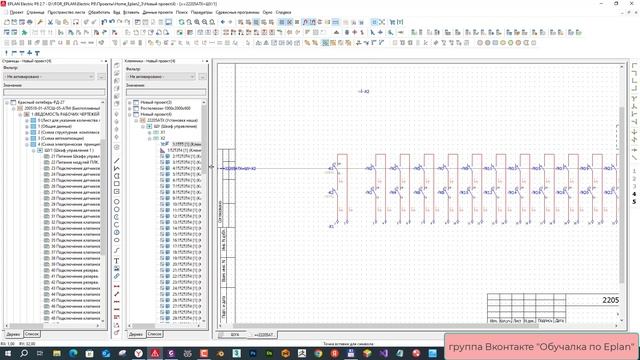This screenshot has width=640, height=360.
Task: Collapse the Красный октябрь project node
Action: click(x=7, y=102)
